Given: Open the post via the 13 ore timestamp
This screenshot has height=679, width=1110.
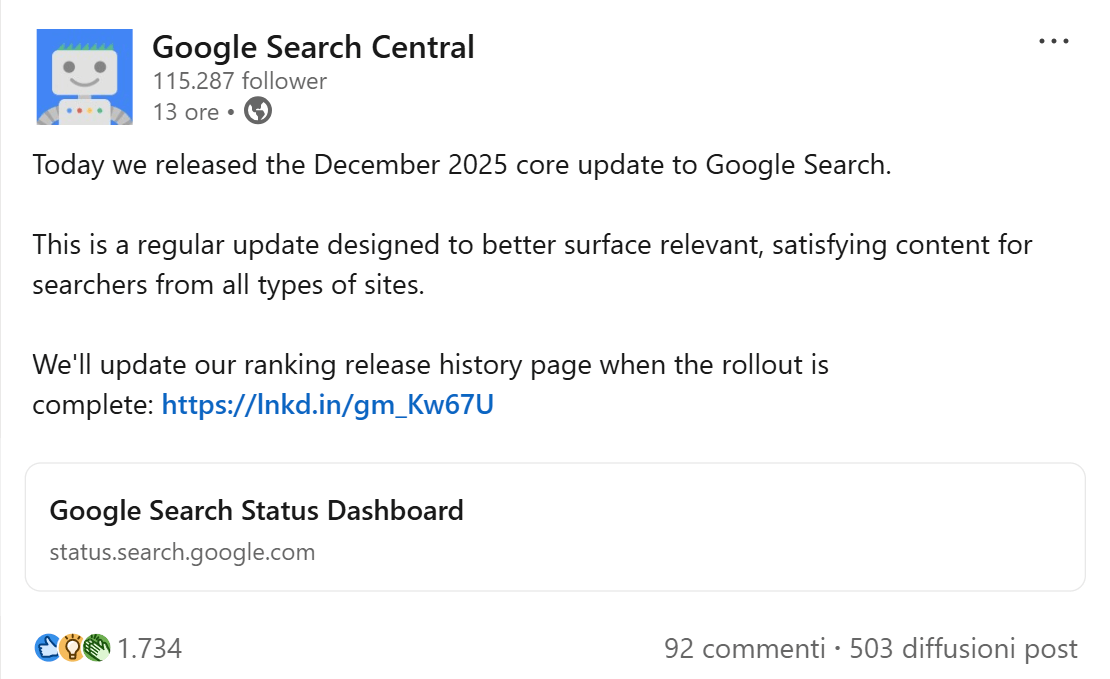Looking at the screenshot, I should tap(186, 112).
